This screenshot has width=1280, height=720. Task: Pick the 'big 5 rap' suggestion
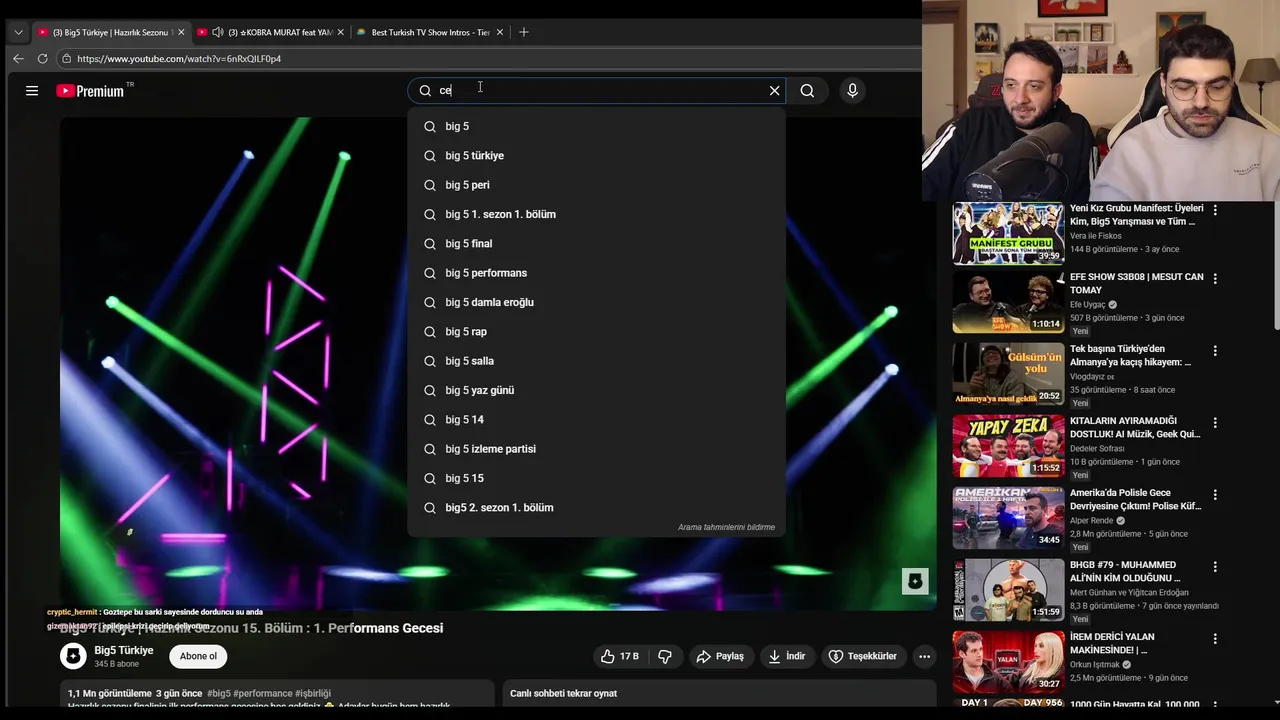596,332
